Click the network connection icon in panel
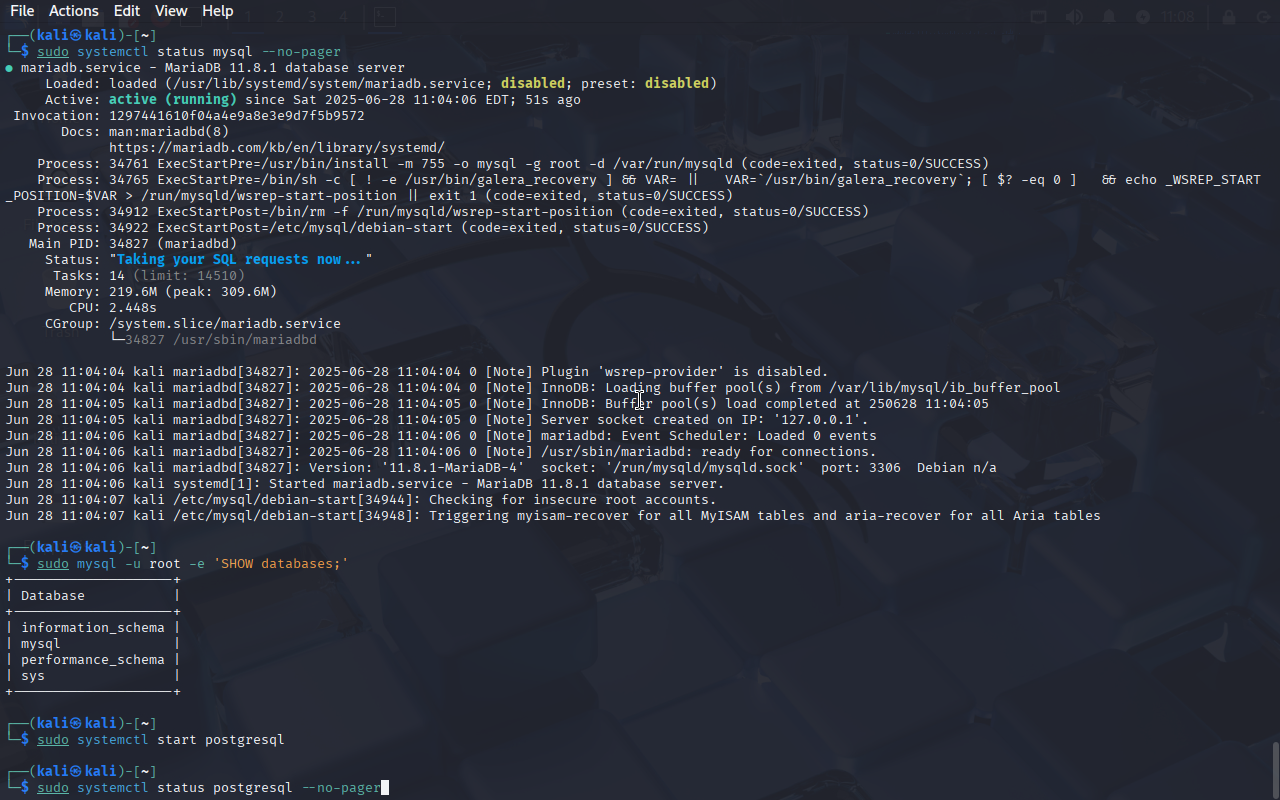The image size is (1280, 800). click(1039, 17)
